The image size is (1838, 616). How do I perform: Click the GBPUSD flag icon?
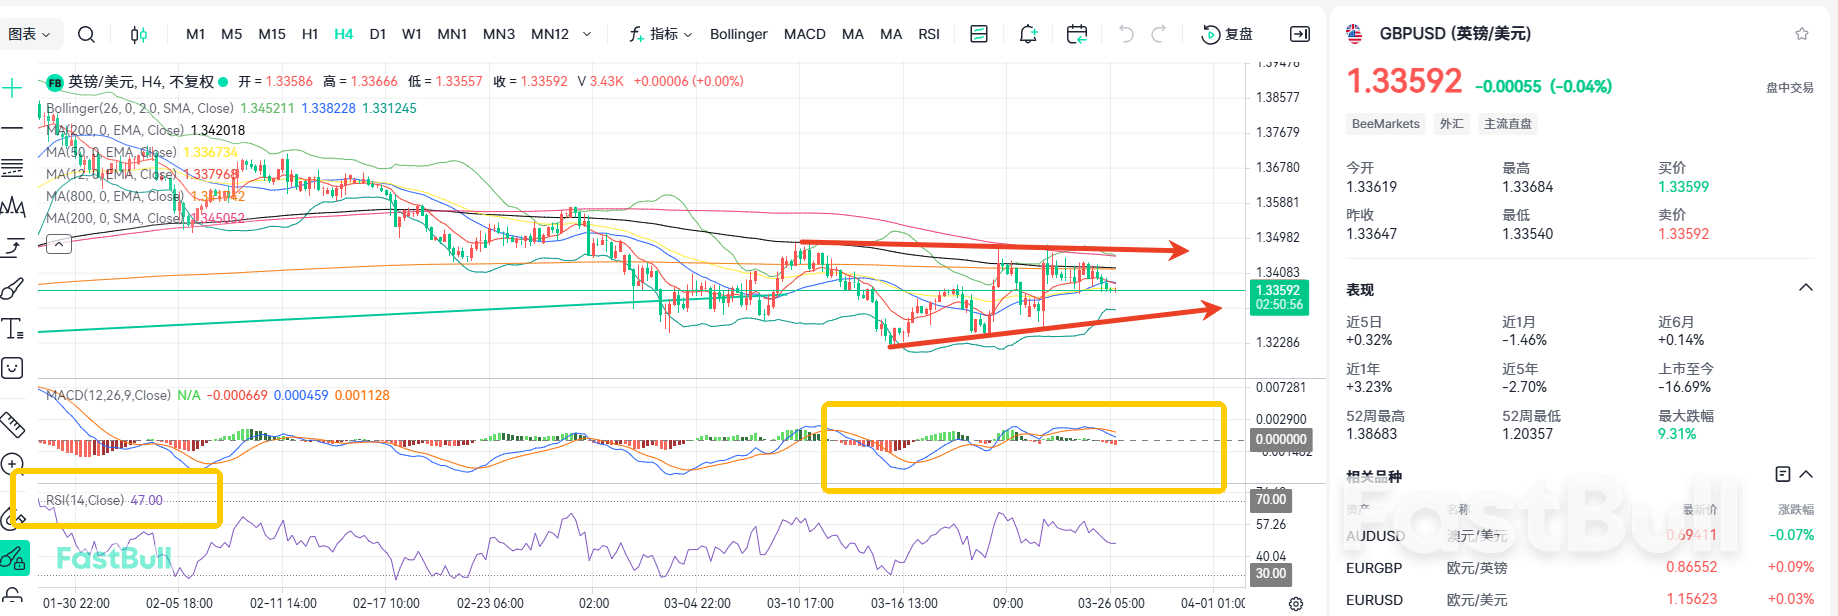(1355, 34)
